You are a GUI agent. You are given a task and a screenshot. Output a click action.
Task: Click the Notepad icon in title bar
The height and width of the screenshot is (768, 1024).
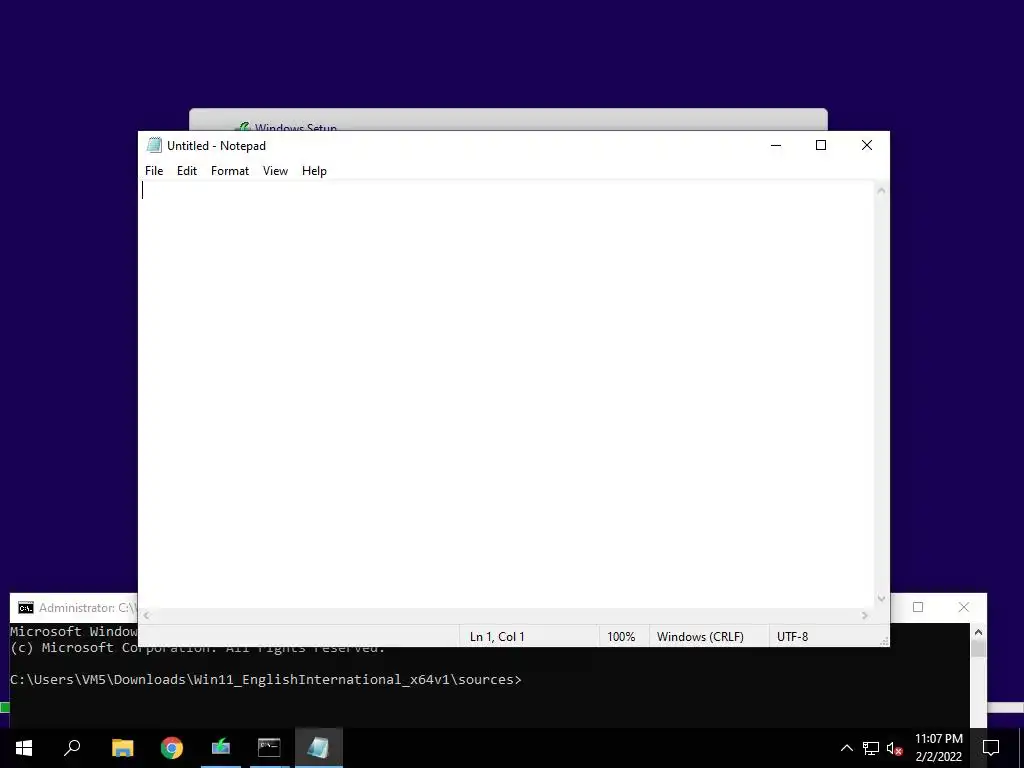(x=154, y=146)
